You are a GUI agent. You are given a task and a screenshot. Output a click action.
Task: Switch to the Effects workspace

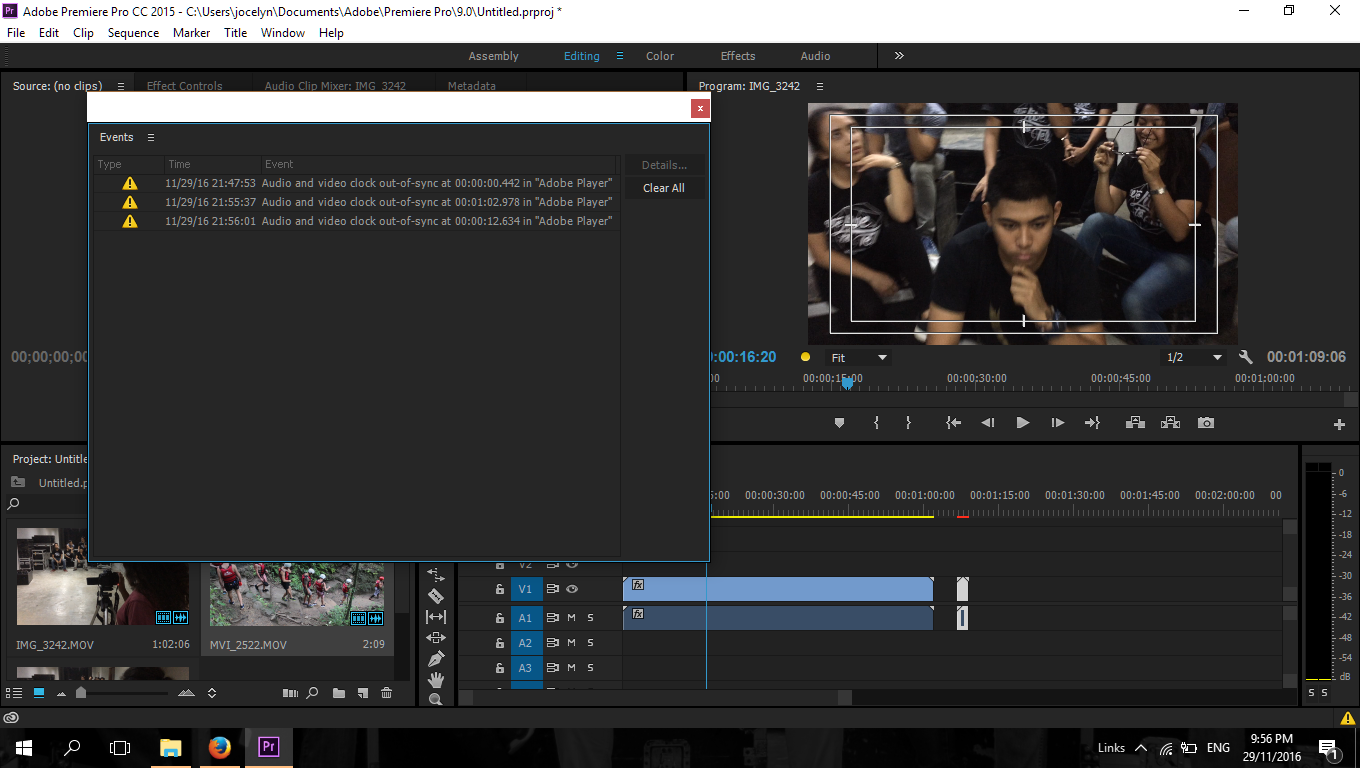[738, 56]
